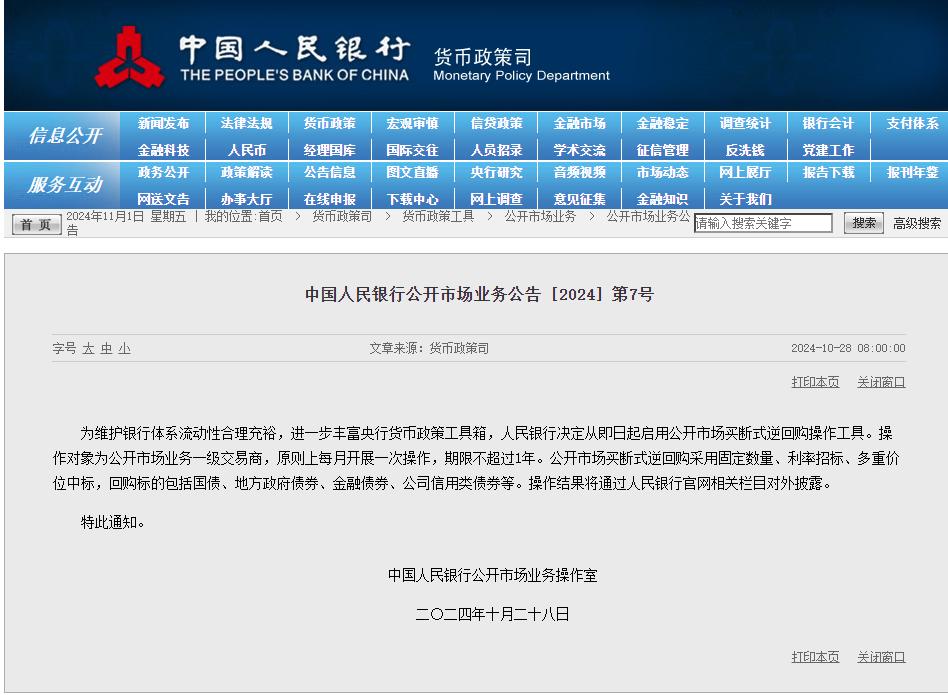
Task: Open the 货币政策 menu
Action: [329, 124]
